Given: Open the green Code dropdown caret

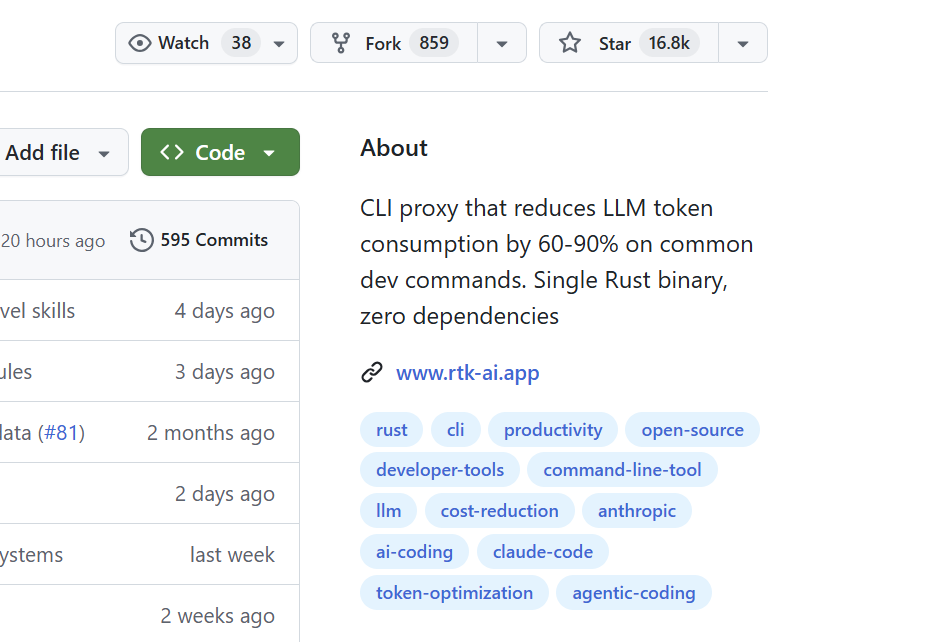Looking at the screenshot, I should click(x=269, y=152).
